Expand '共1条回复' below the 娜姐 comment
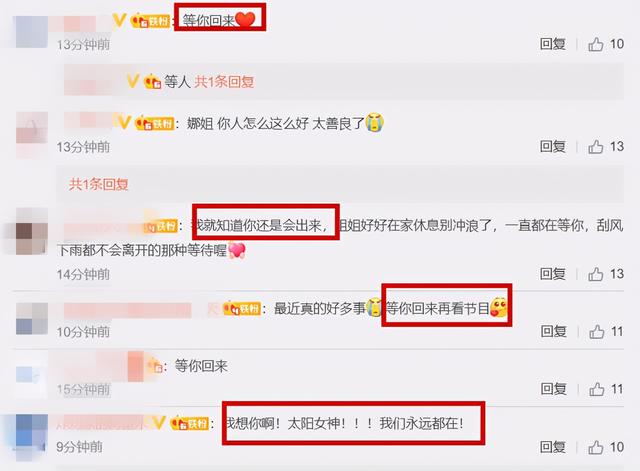 tap(98, 184)
